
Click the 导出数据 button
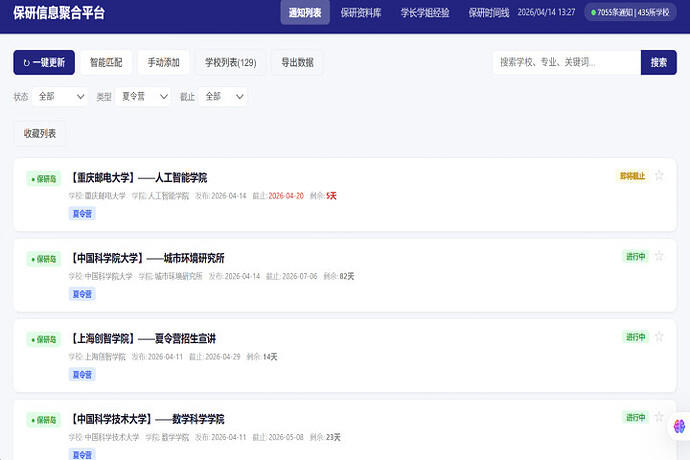[298, 62]
